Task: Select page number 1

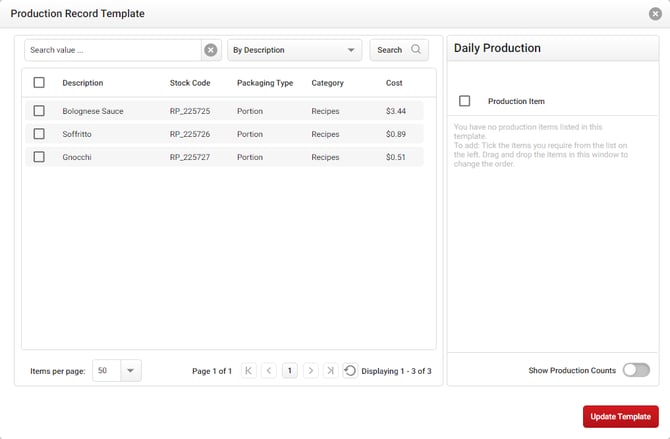Action: (x=290, y=371)
